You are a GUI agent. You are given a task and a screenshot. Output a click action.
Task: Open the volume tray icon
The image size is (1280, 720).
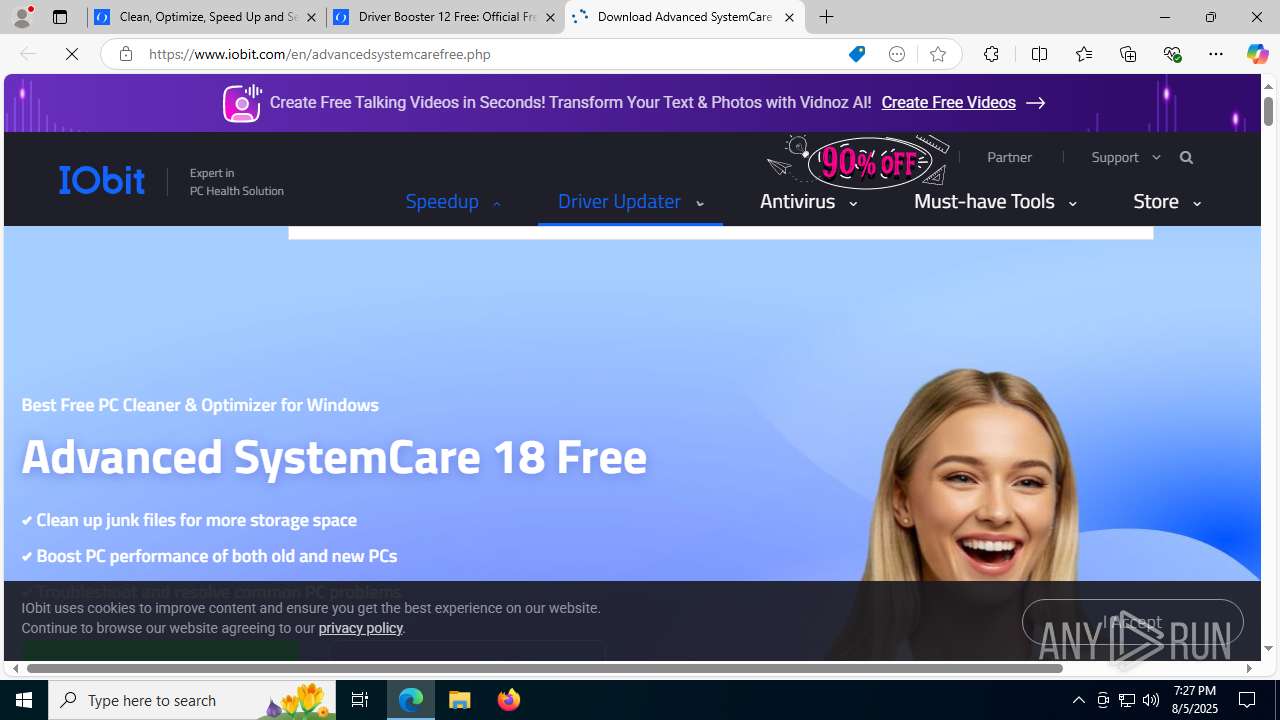[x=1151, y=700]
